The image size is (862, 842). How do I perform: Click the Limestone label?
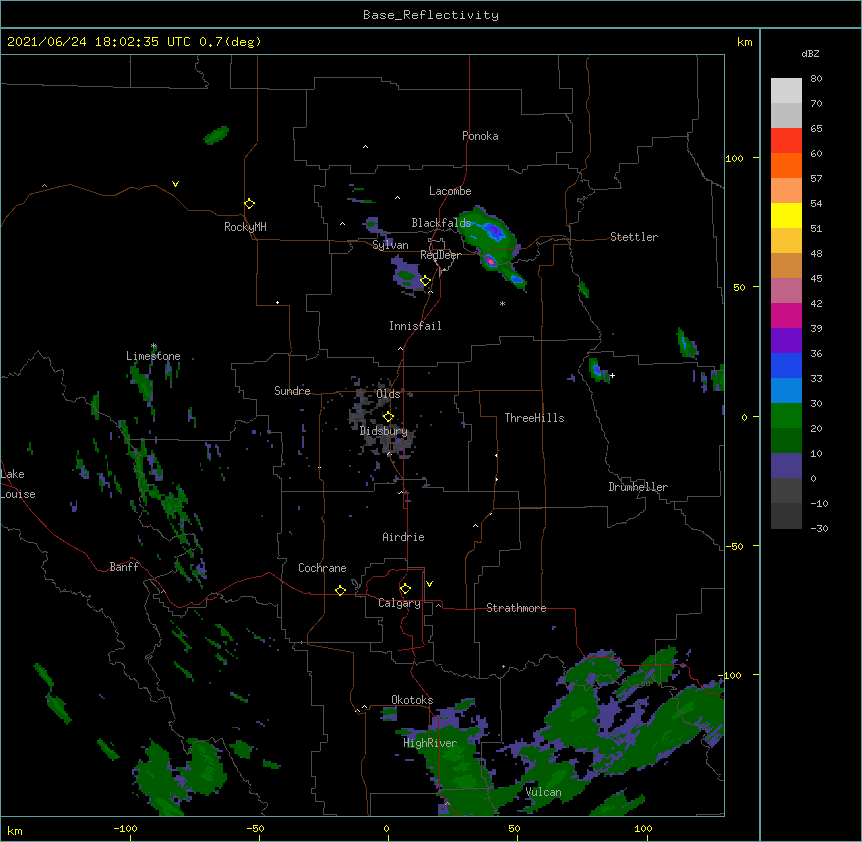pos(153,356)
